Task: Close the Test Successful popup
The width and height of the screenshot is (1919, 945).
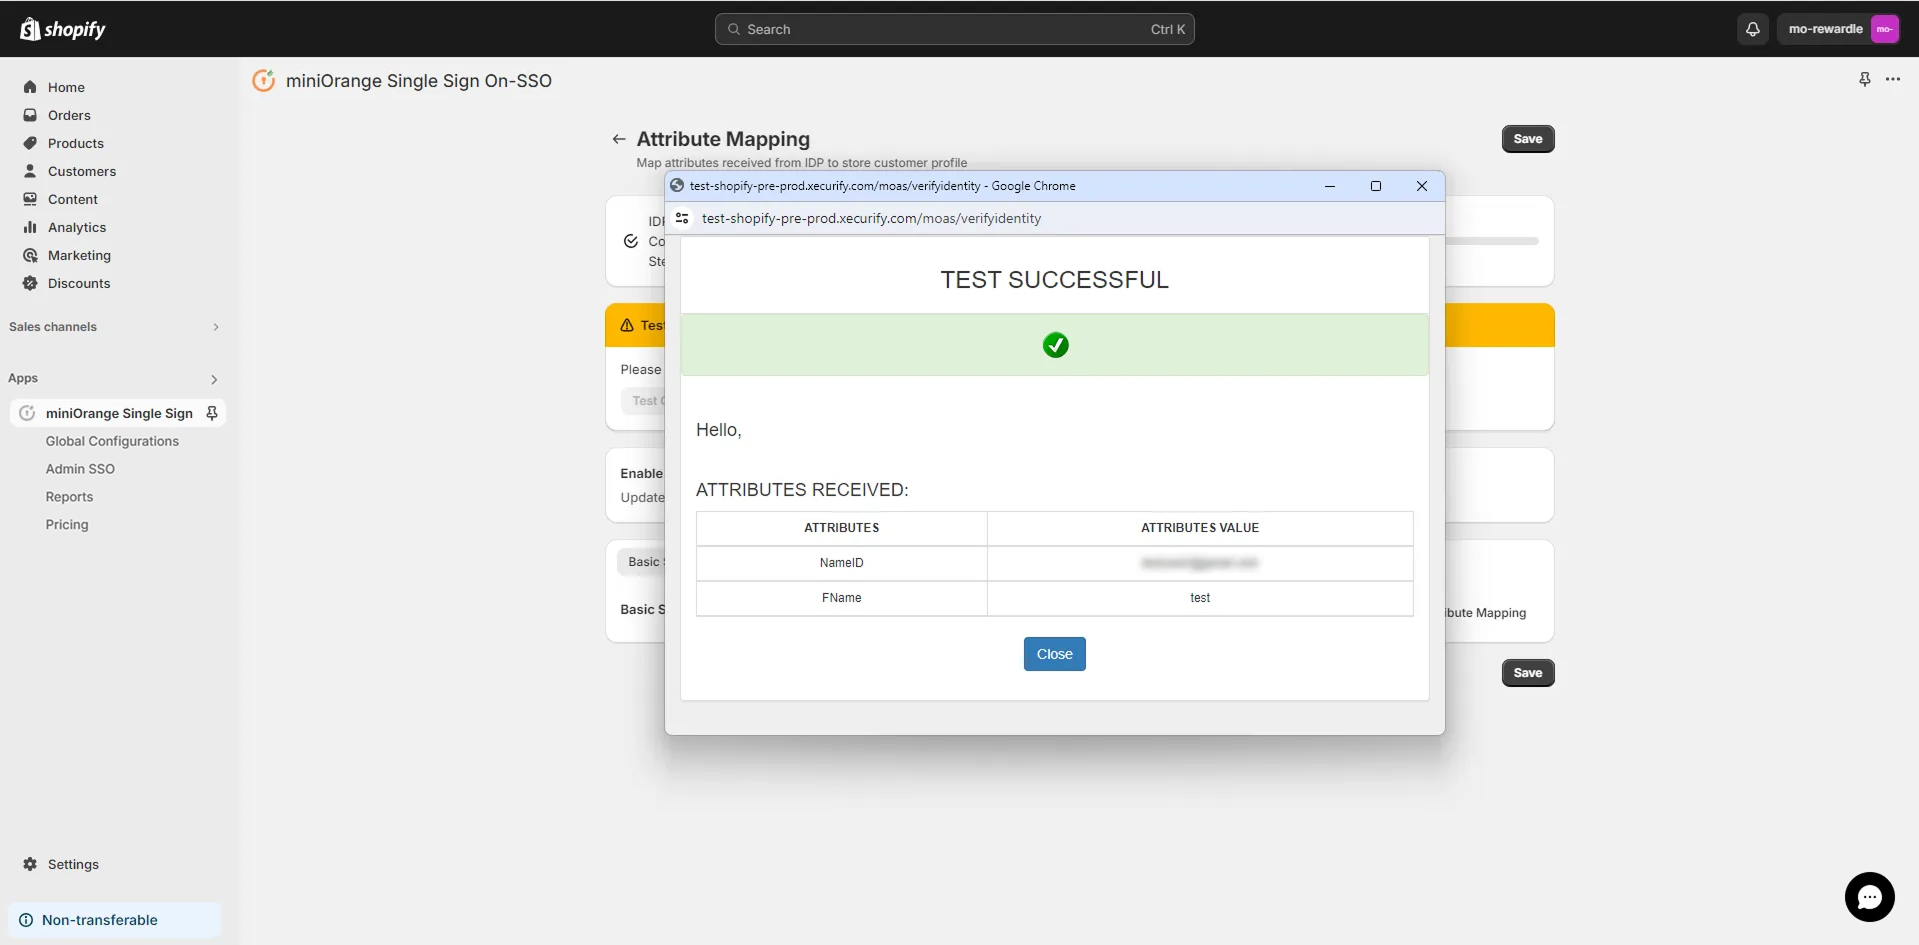Action: click(1054, 653)
